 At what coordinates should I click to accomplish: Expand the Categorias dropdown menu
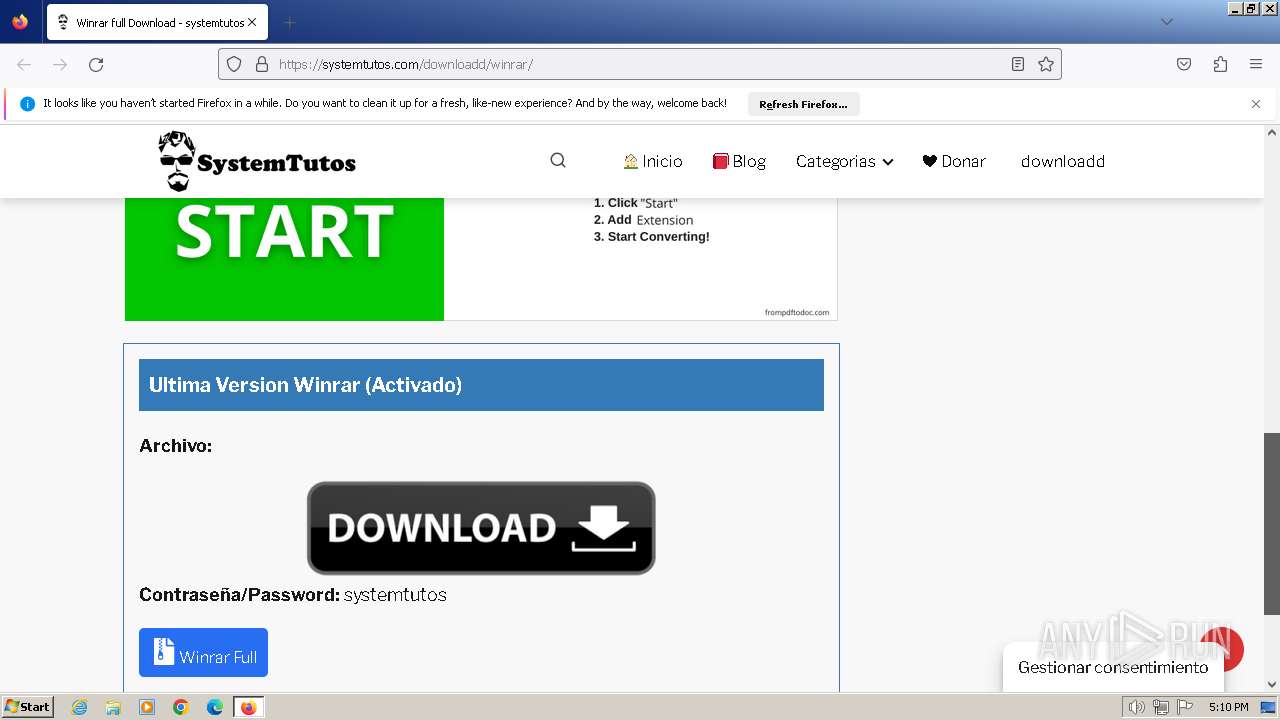(x=844, y=161)
